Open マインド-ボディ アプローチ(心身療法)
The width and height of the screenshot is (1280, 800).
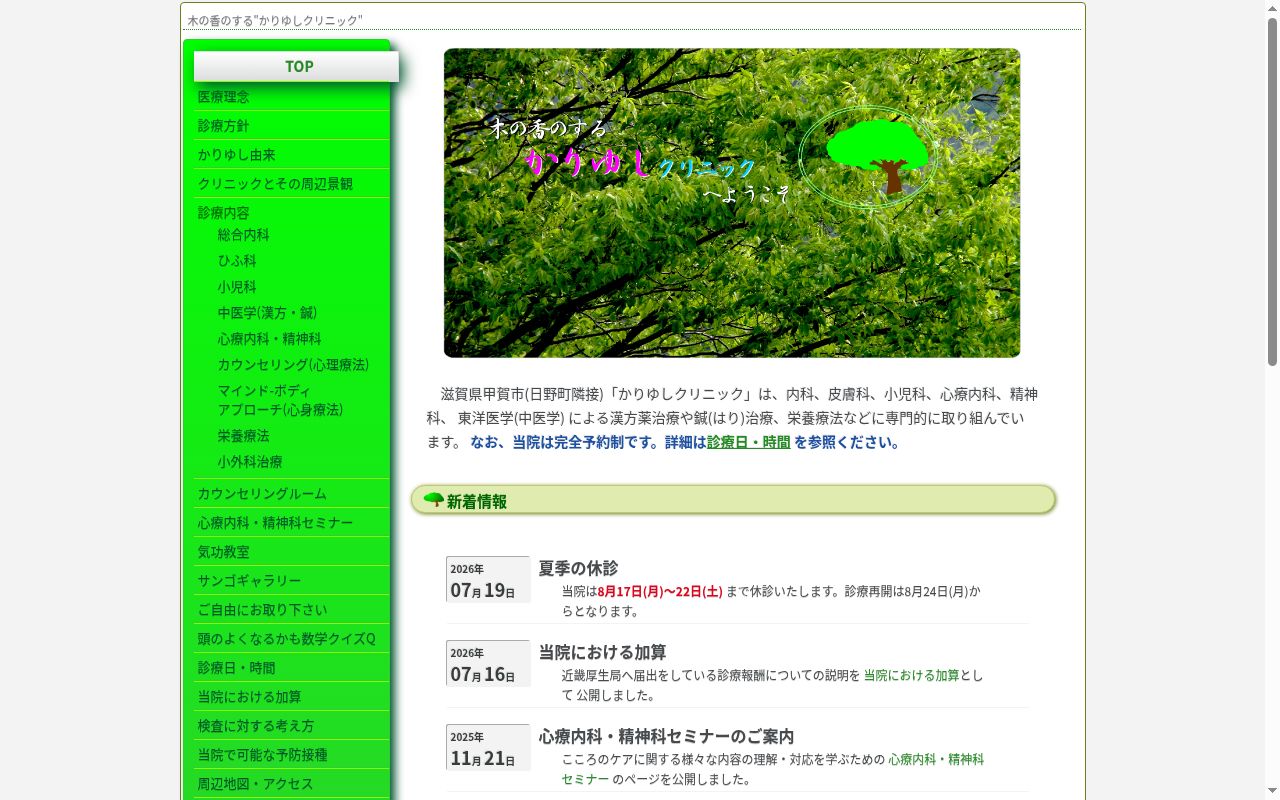(280, 400)
